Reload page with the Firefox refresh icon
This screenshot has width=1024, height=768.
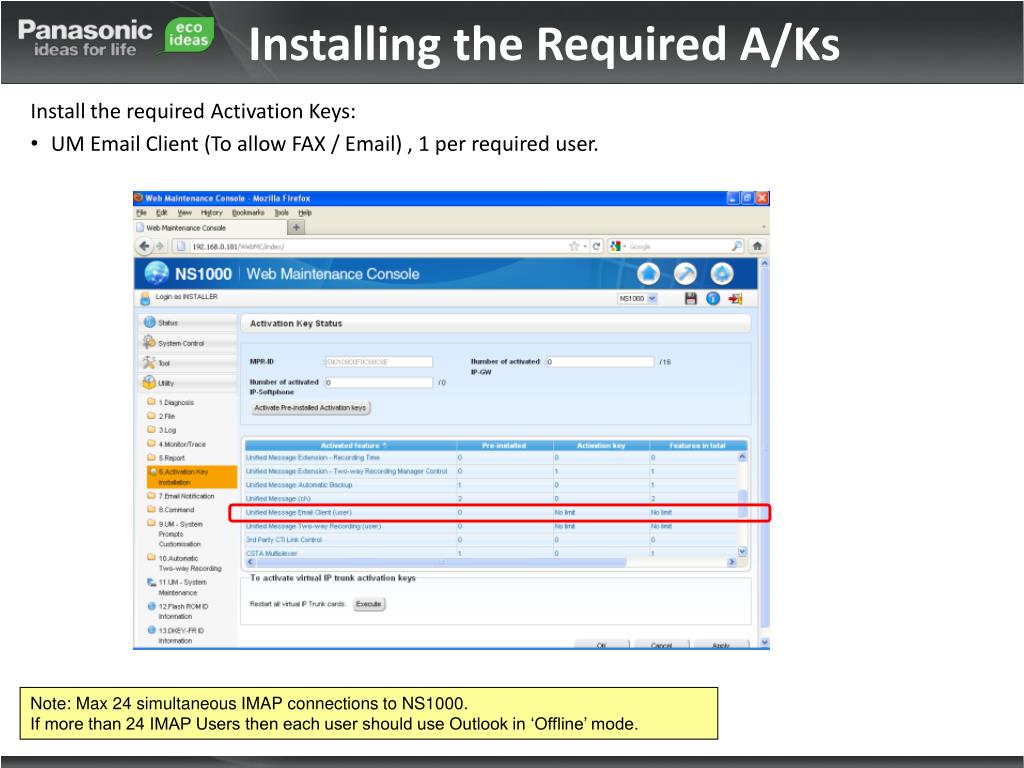(596, 246)
